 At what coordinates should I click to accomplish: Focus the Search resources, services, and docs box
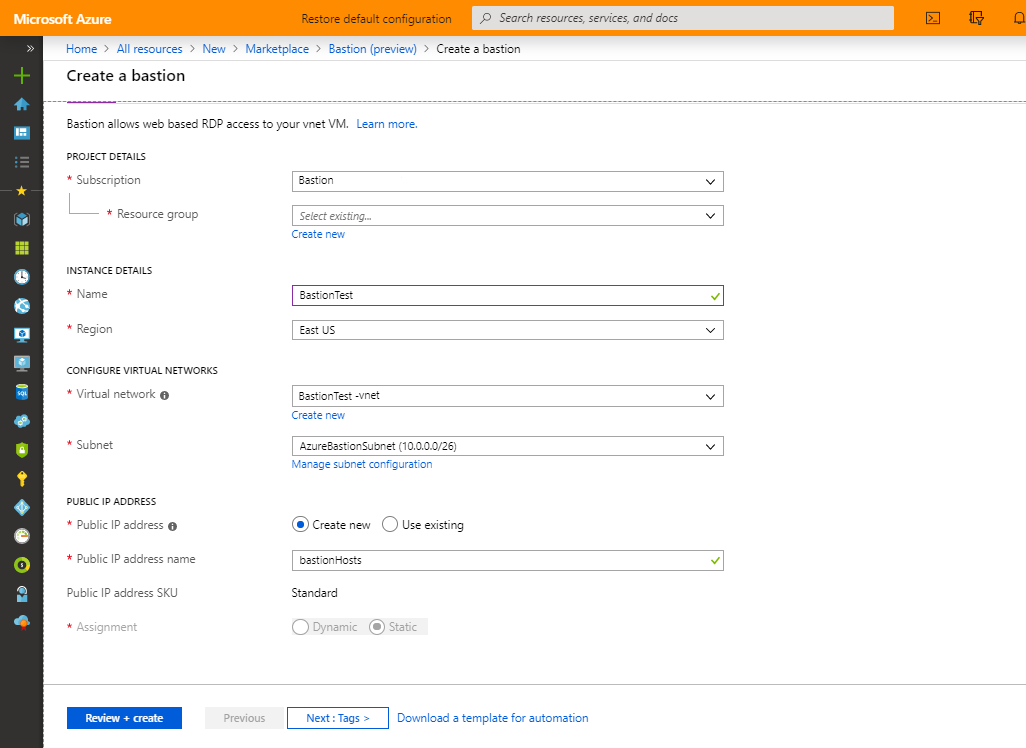pyautogui.click(x=682, y=18)
